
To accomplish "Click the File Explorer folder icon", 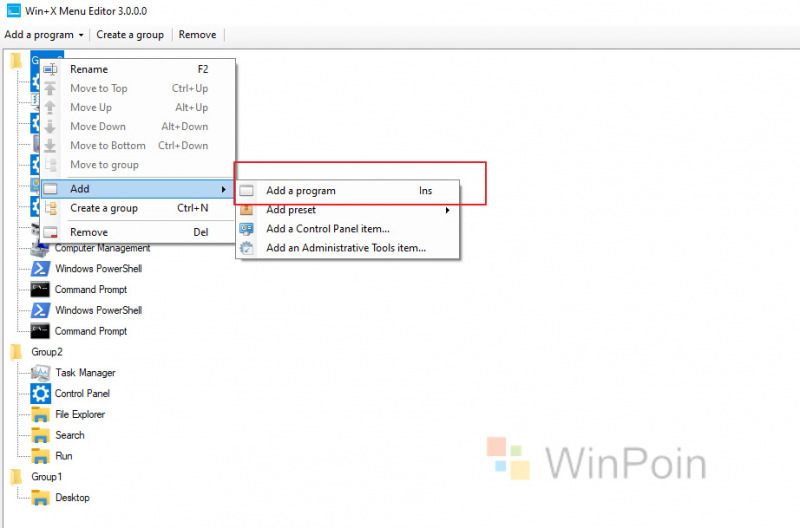I will (x=40, y=415).
